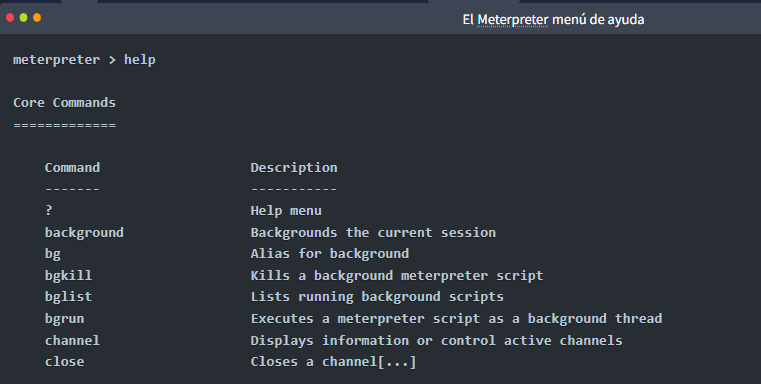Select the 'close' command text
The width and height of the screenshot is (761, 384).
[x=65, y=362]
